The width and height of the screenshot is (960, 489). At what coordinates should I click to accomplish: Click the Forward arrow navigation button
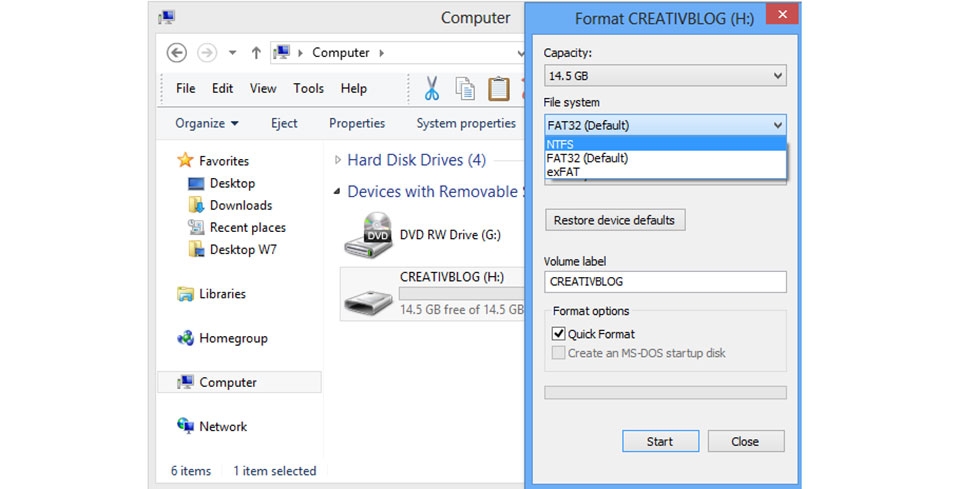click(x=207, y=53)
